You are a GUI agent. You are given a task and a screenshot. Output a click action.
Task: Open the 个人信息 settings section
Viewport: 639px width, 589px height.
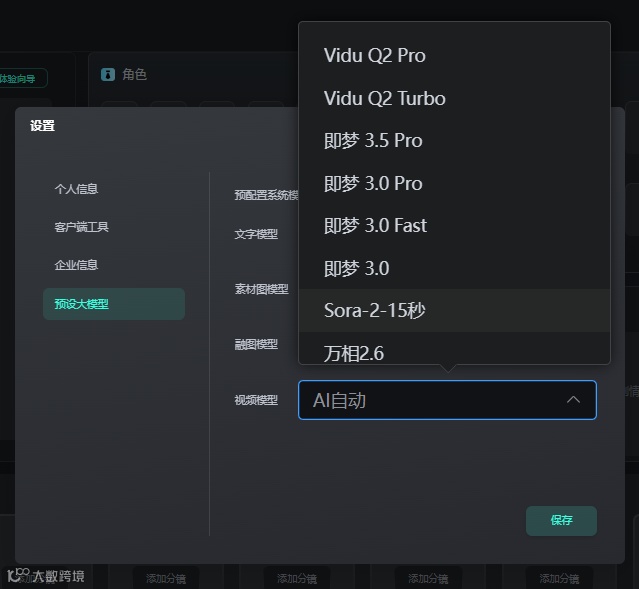click(x=77, y=189)
